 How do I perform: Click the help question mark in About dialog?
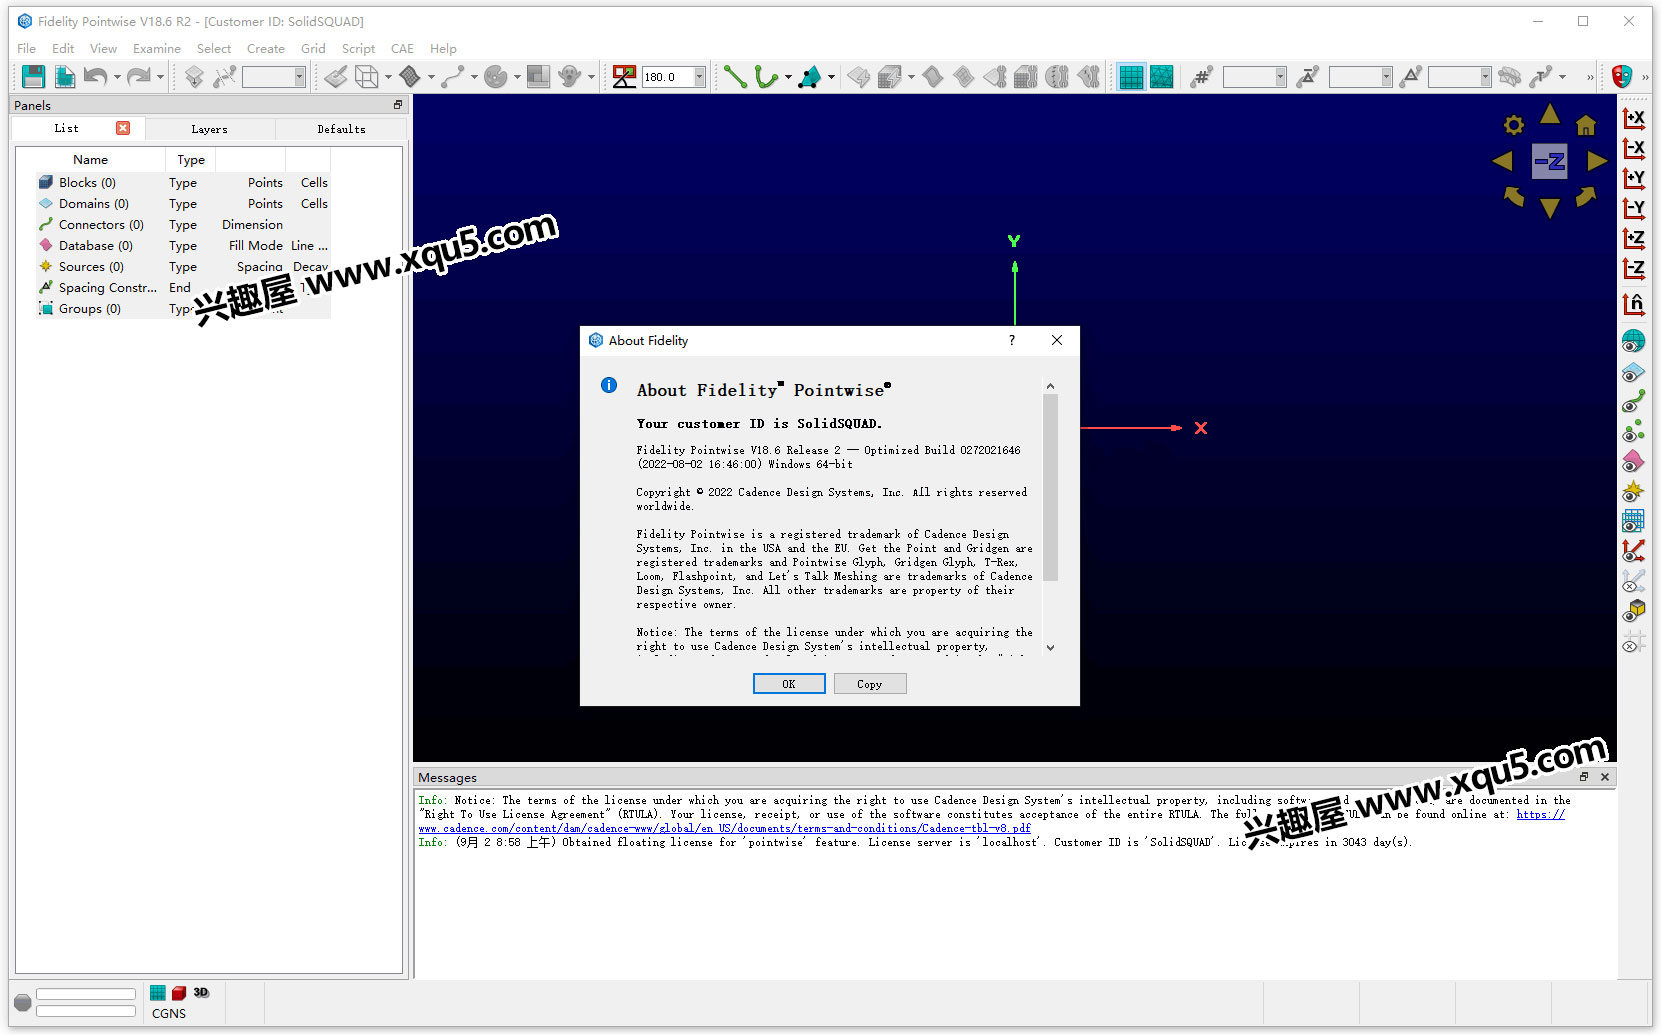1012,340
